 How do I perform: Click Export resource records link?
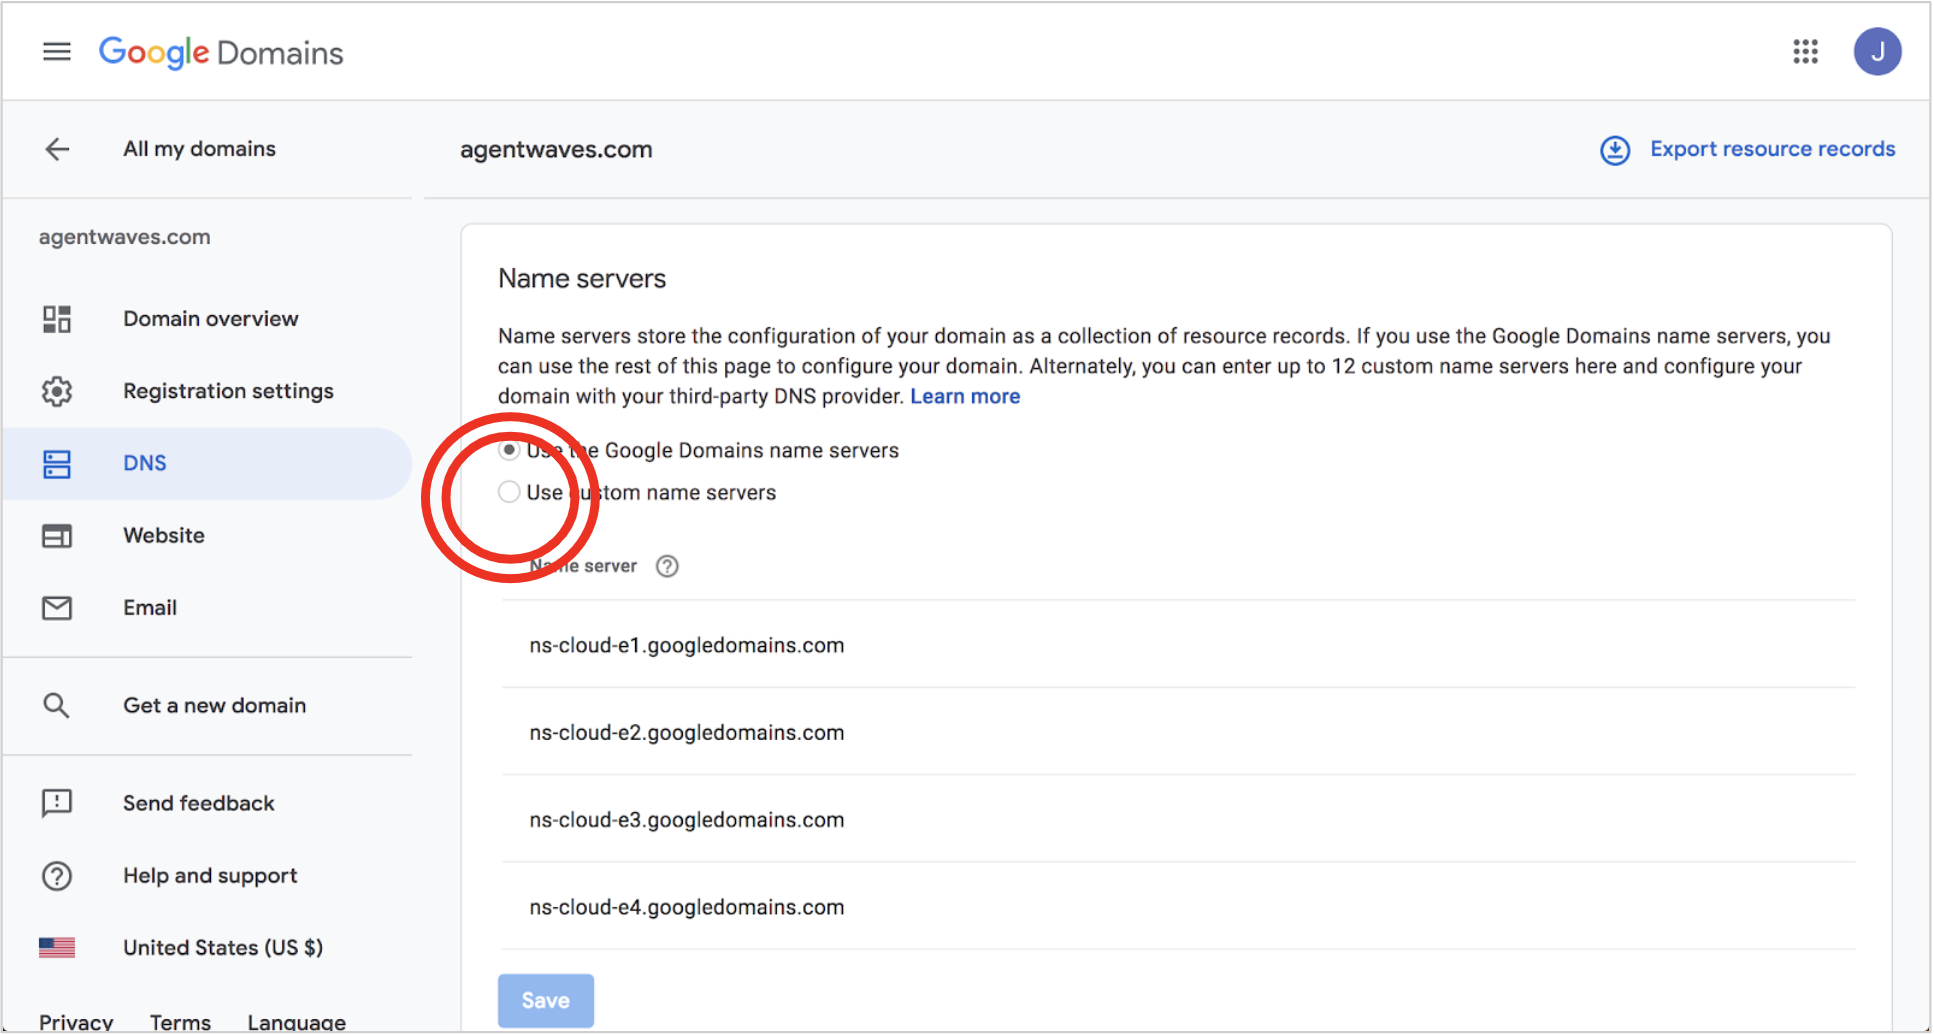click(x=1772, y=149)
